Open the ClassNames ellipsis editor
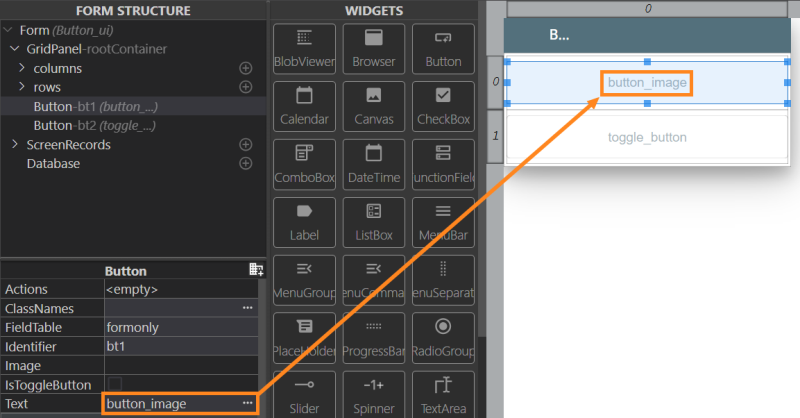Screen dimensions: 800x418 [x=248, y=308]
